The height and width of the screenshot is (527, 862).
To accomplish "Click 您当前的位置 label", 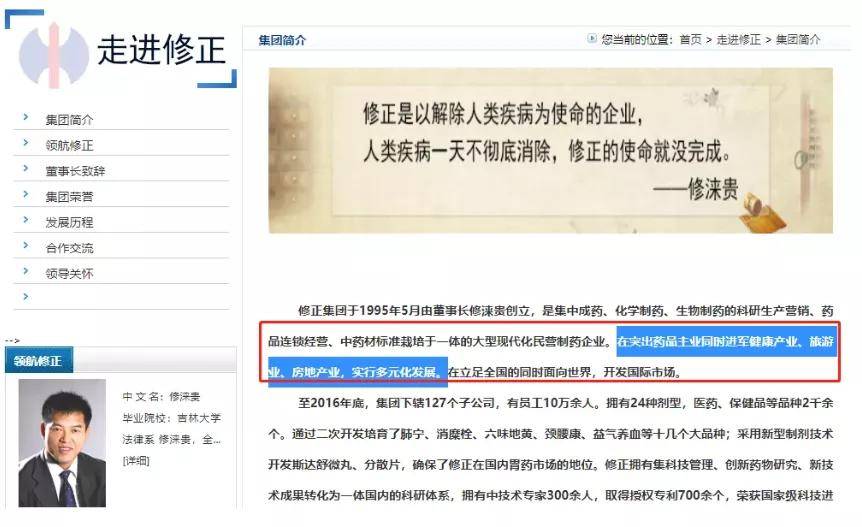I will 638,40.
